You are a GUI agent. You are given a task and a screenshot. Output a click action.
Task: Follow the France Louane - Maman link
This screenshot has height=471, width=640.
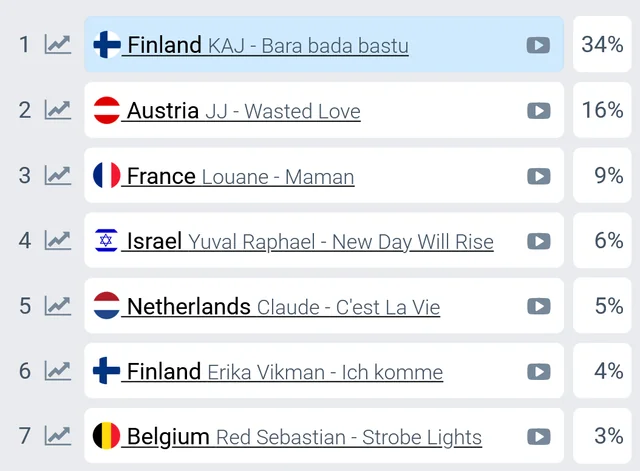(240, 176)
